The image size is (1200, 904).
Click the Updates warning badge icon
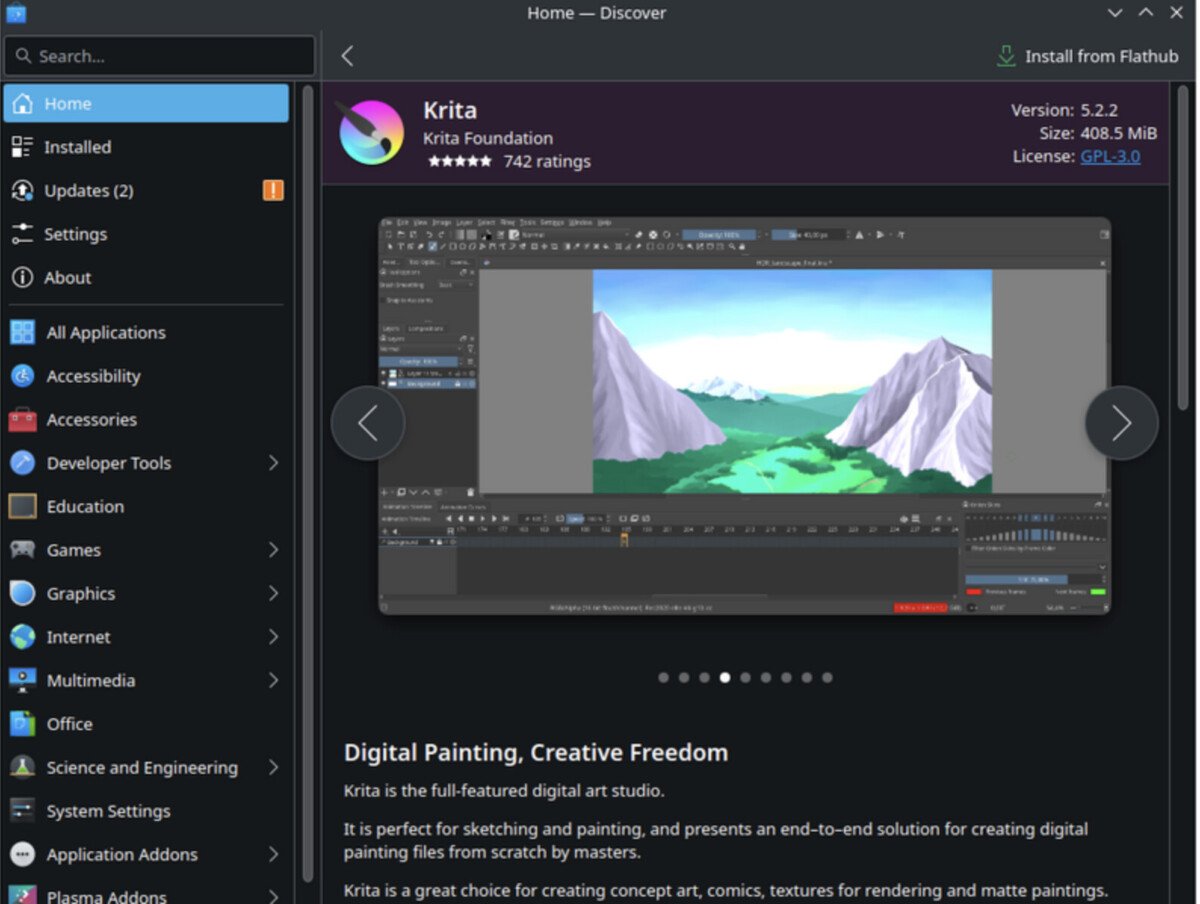tap(273, 190)
